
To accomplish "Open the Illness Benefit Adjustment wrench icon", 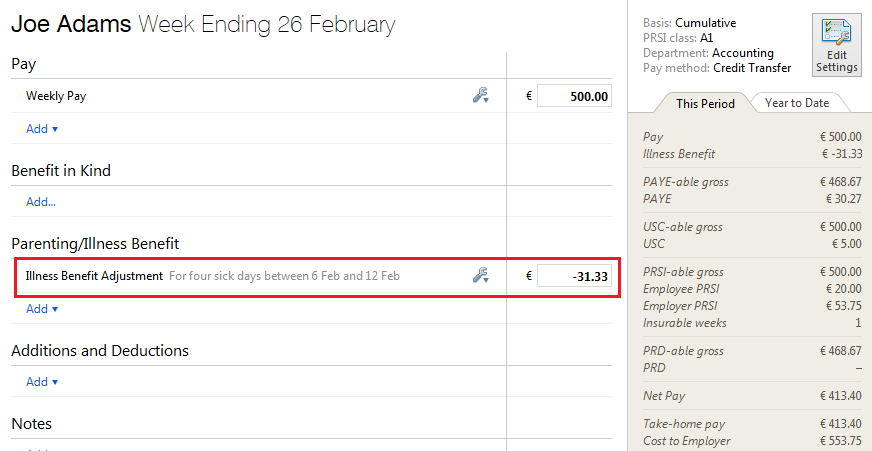I will coord(480,275).
